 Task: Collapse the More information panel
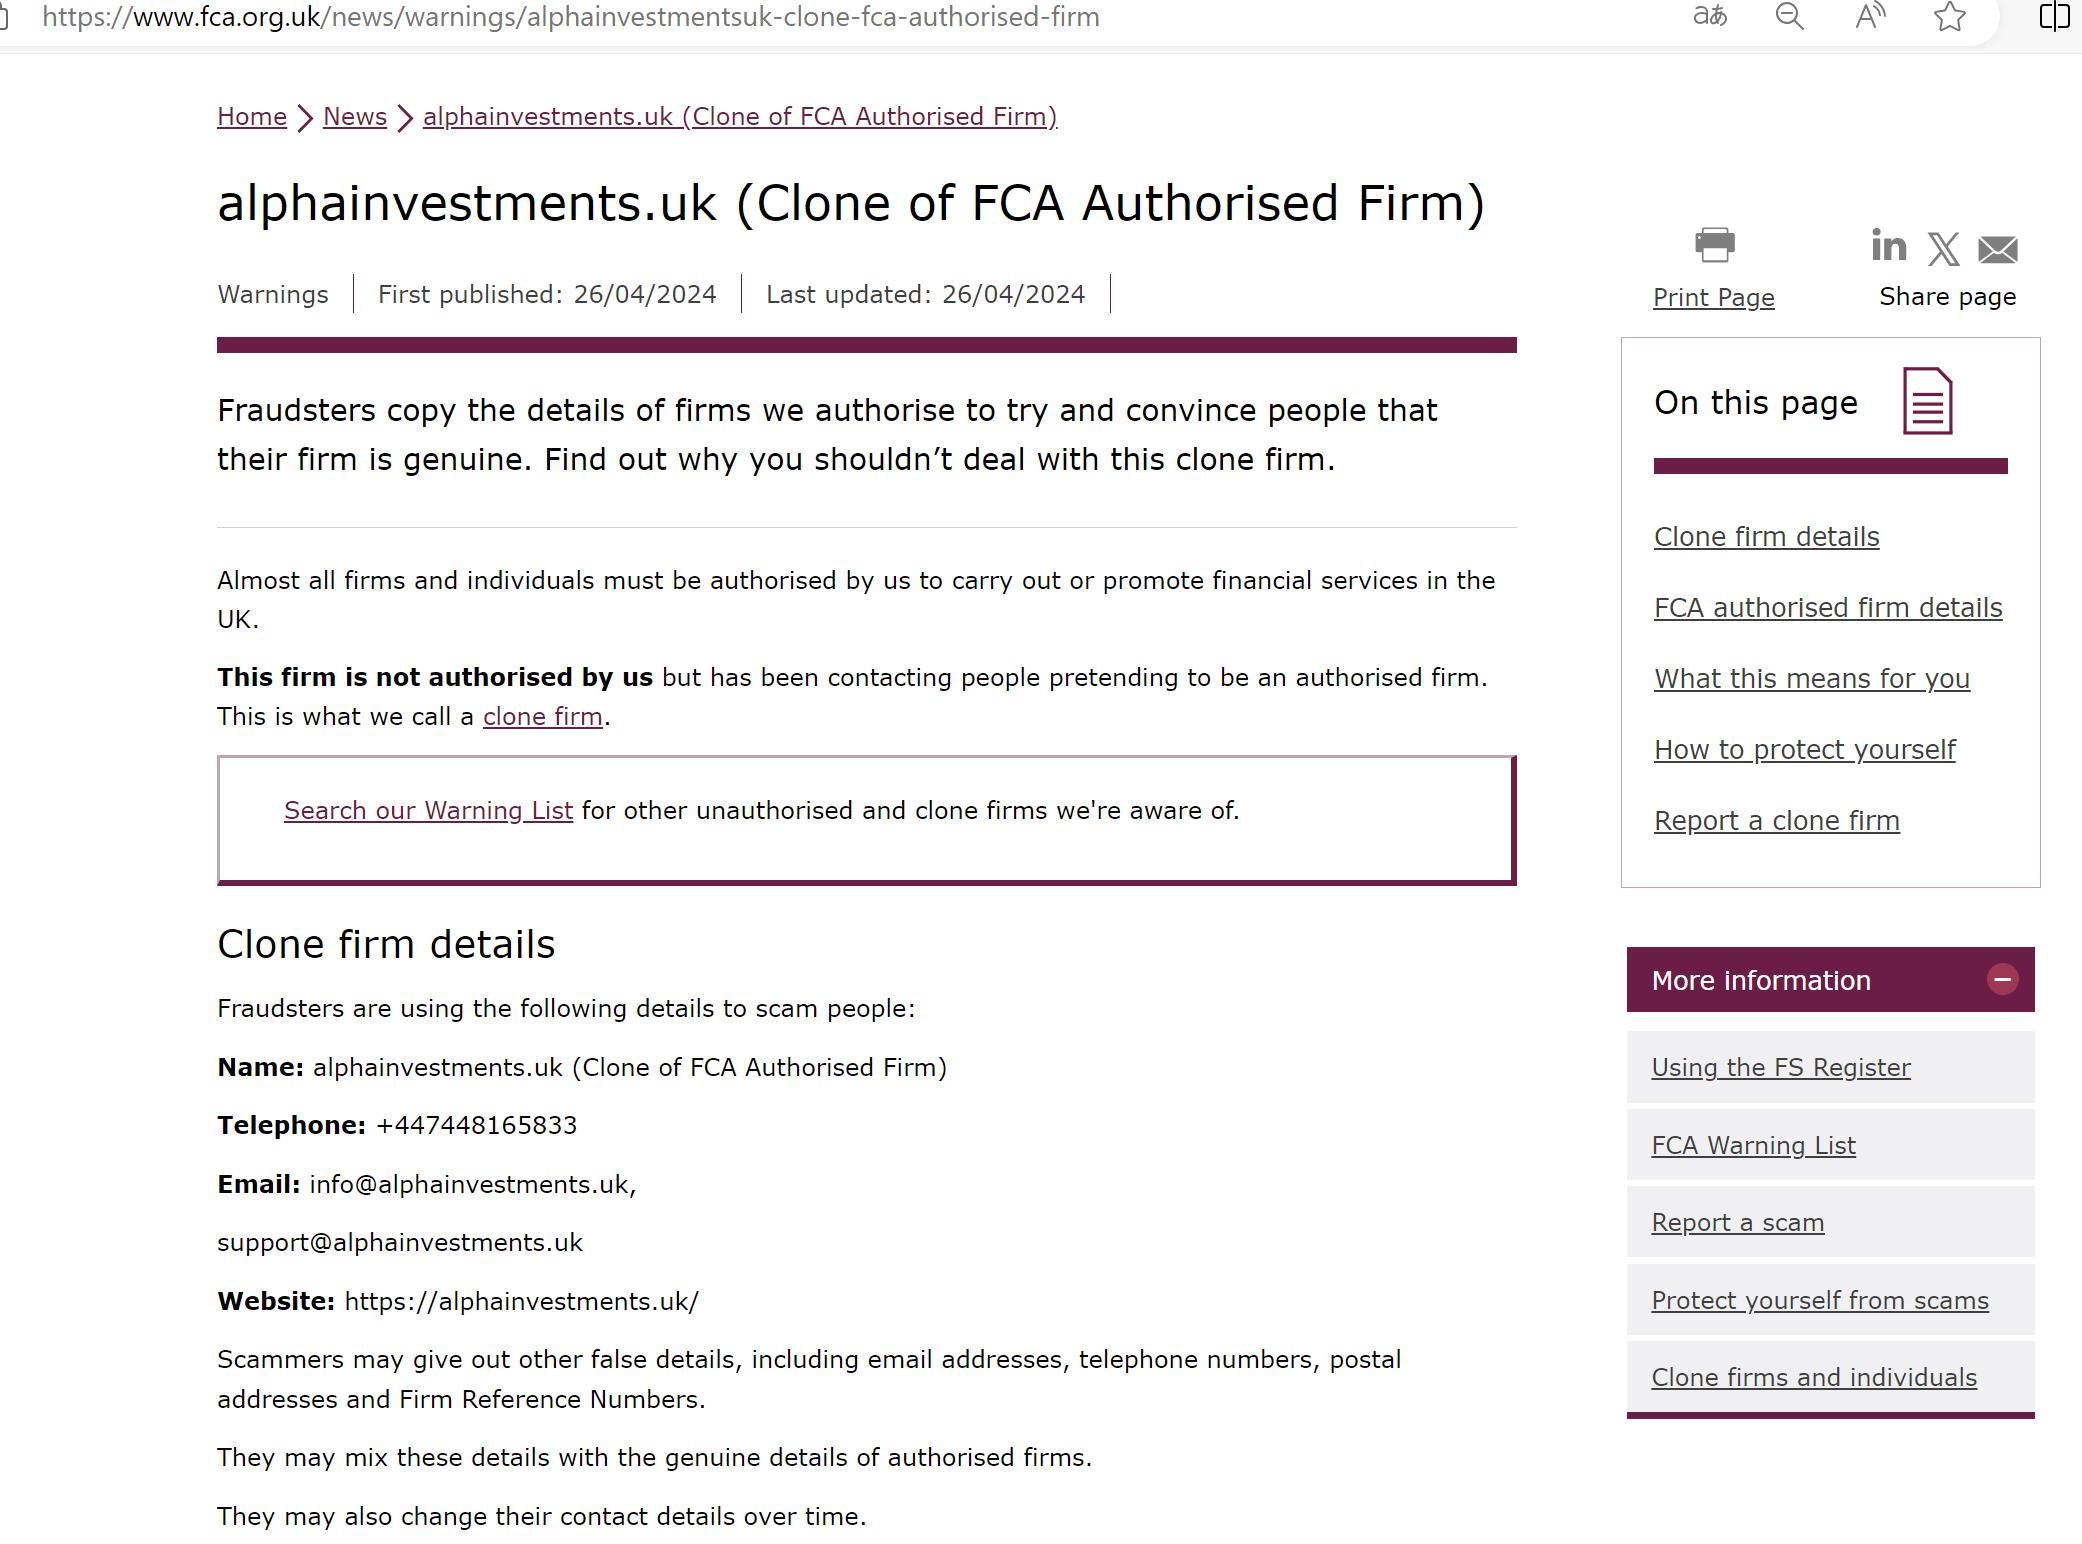2001,979
